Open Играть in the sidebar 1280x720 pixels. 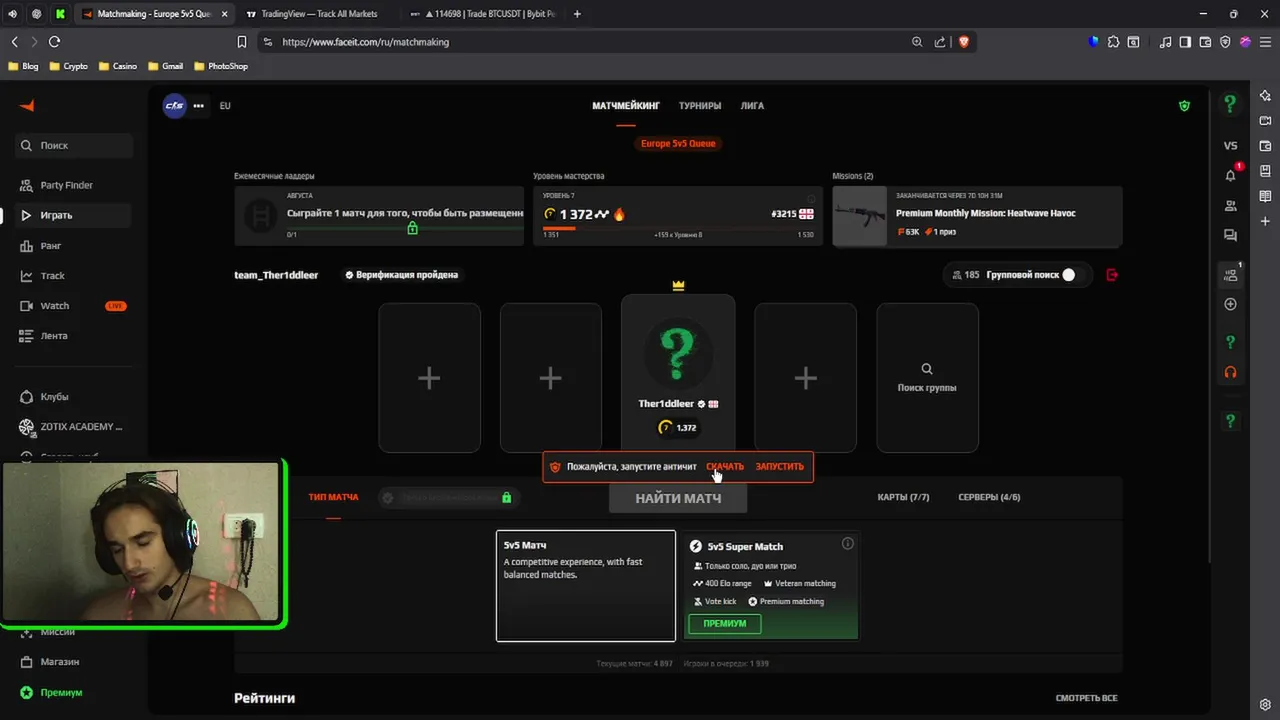(74, 215)
